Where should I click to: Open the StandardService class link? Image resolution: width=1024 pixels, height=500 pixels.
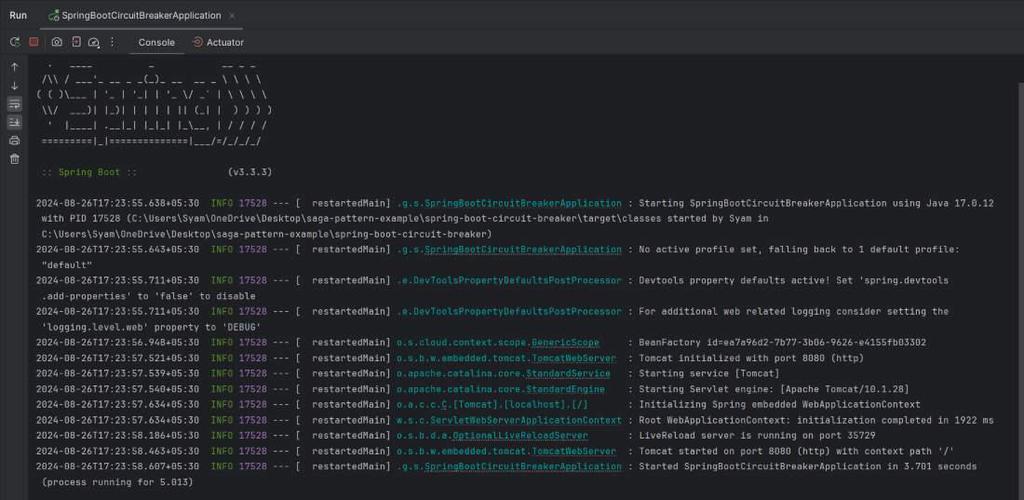[568, 373]
